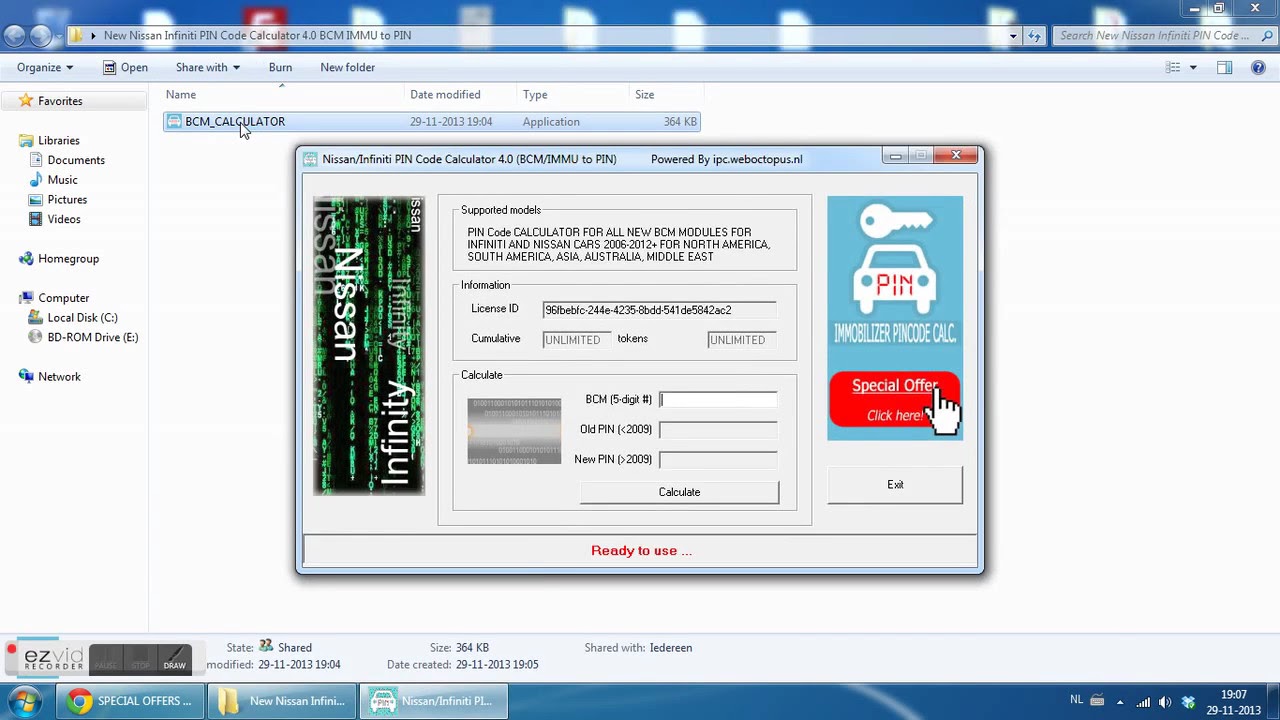Image resolution: width=1280 pixels, height=720 pixels.
Task: Click the on-screen keyboard tray icon
Action: [x=1097, y=702]
